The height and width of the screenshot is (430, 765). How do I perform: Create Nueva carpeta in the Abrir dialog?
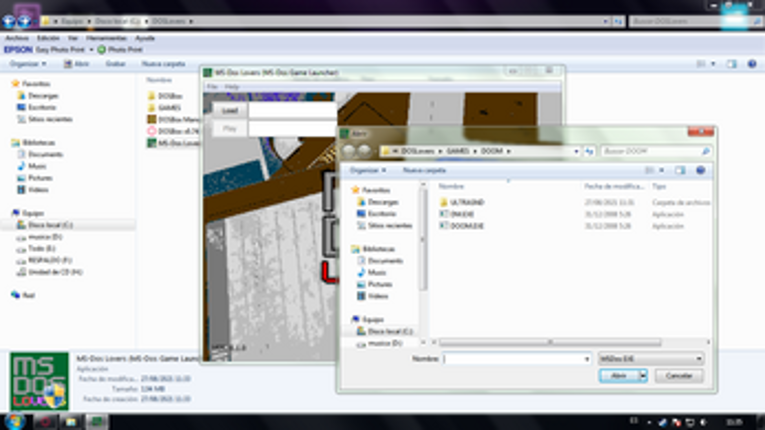tap(424, 170)
